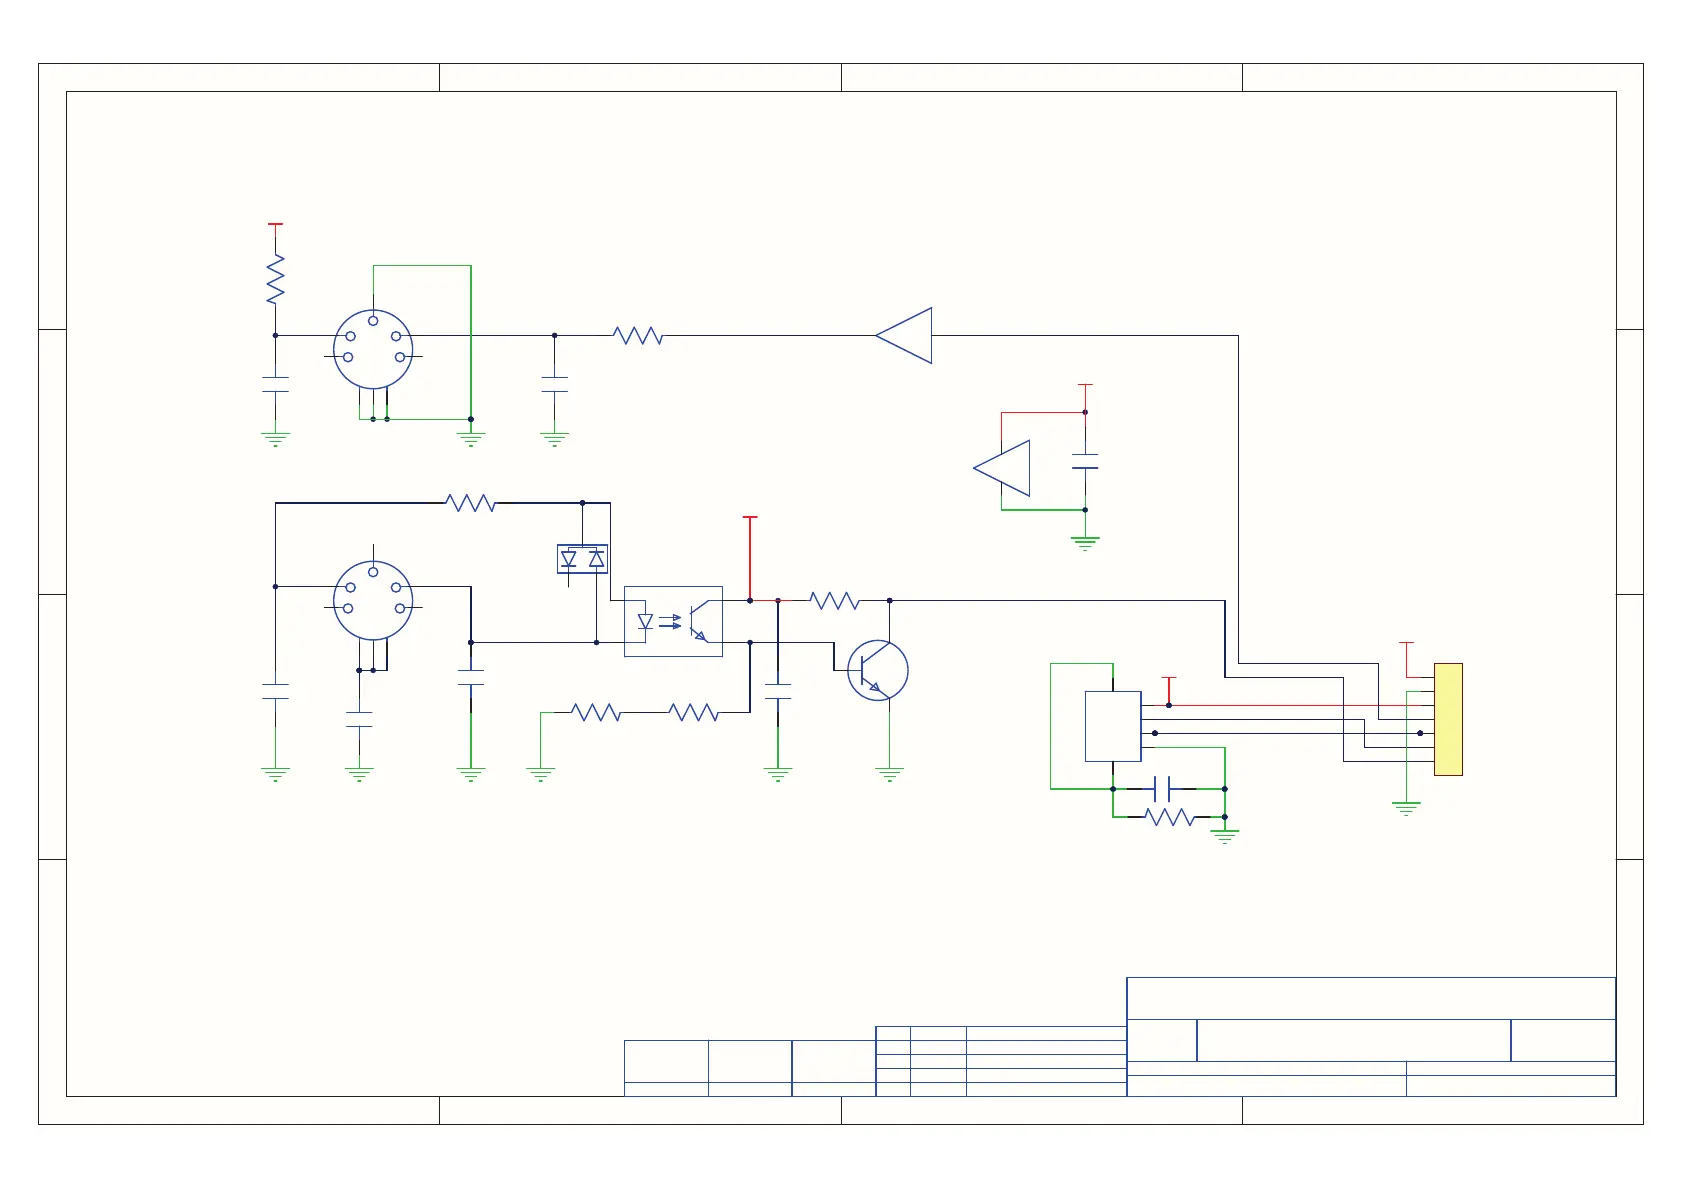The width and height of the screenshot is (1684, 1190).
Task: Select the capacitor left of the transistor
Action: coord(778,691)
